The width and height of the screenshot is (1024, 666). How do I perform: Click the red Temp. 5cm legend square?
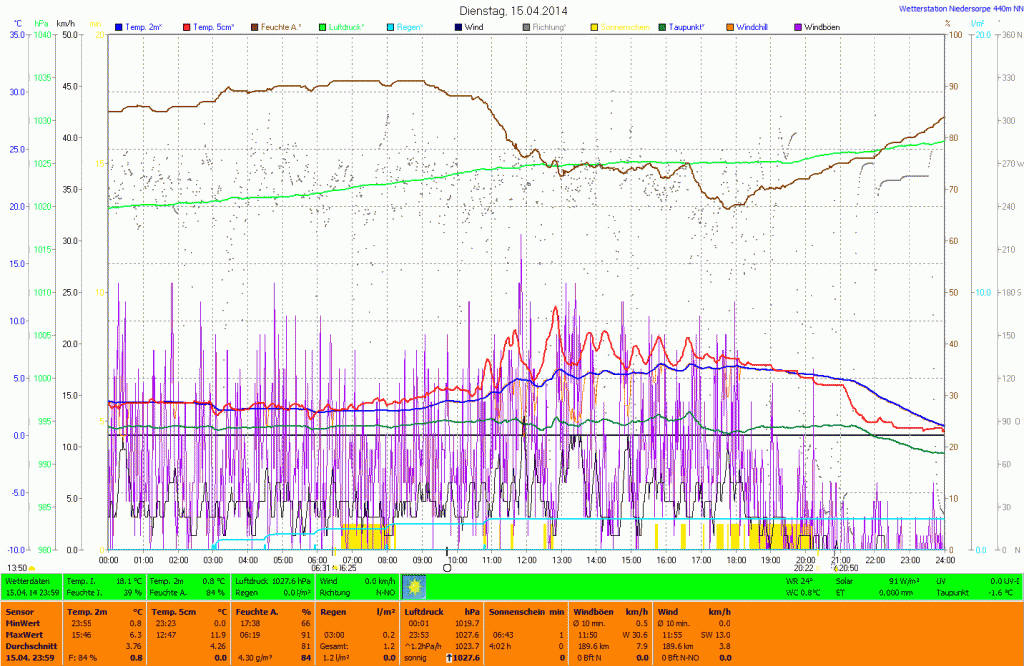pos(186,26)
